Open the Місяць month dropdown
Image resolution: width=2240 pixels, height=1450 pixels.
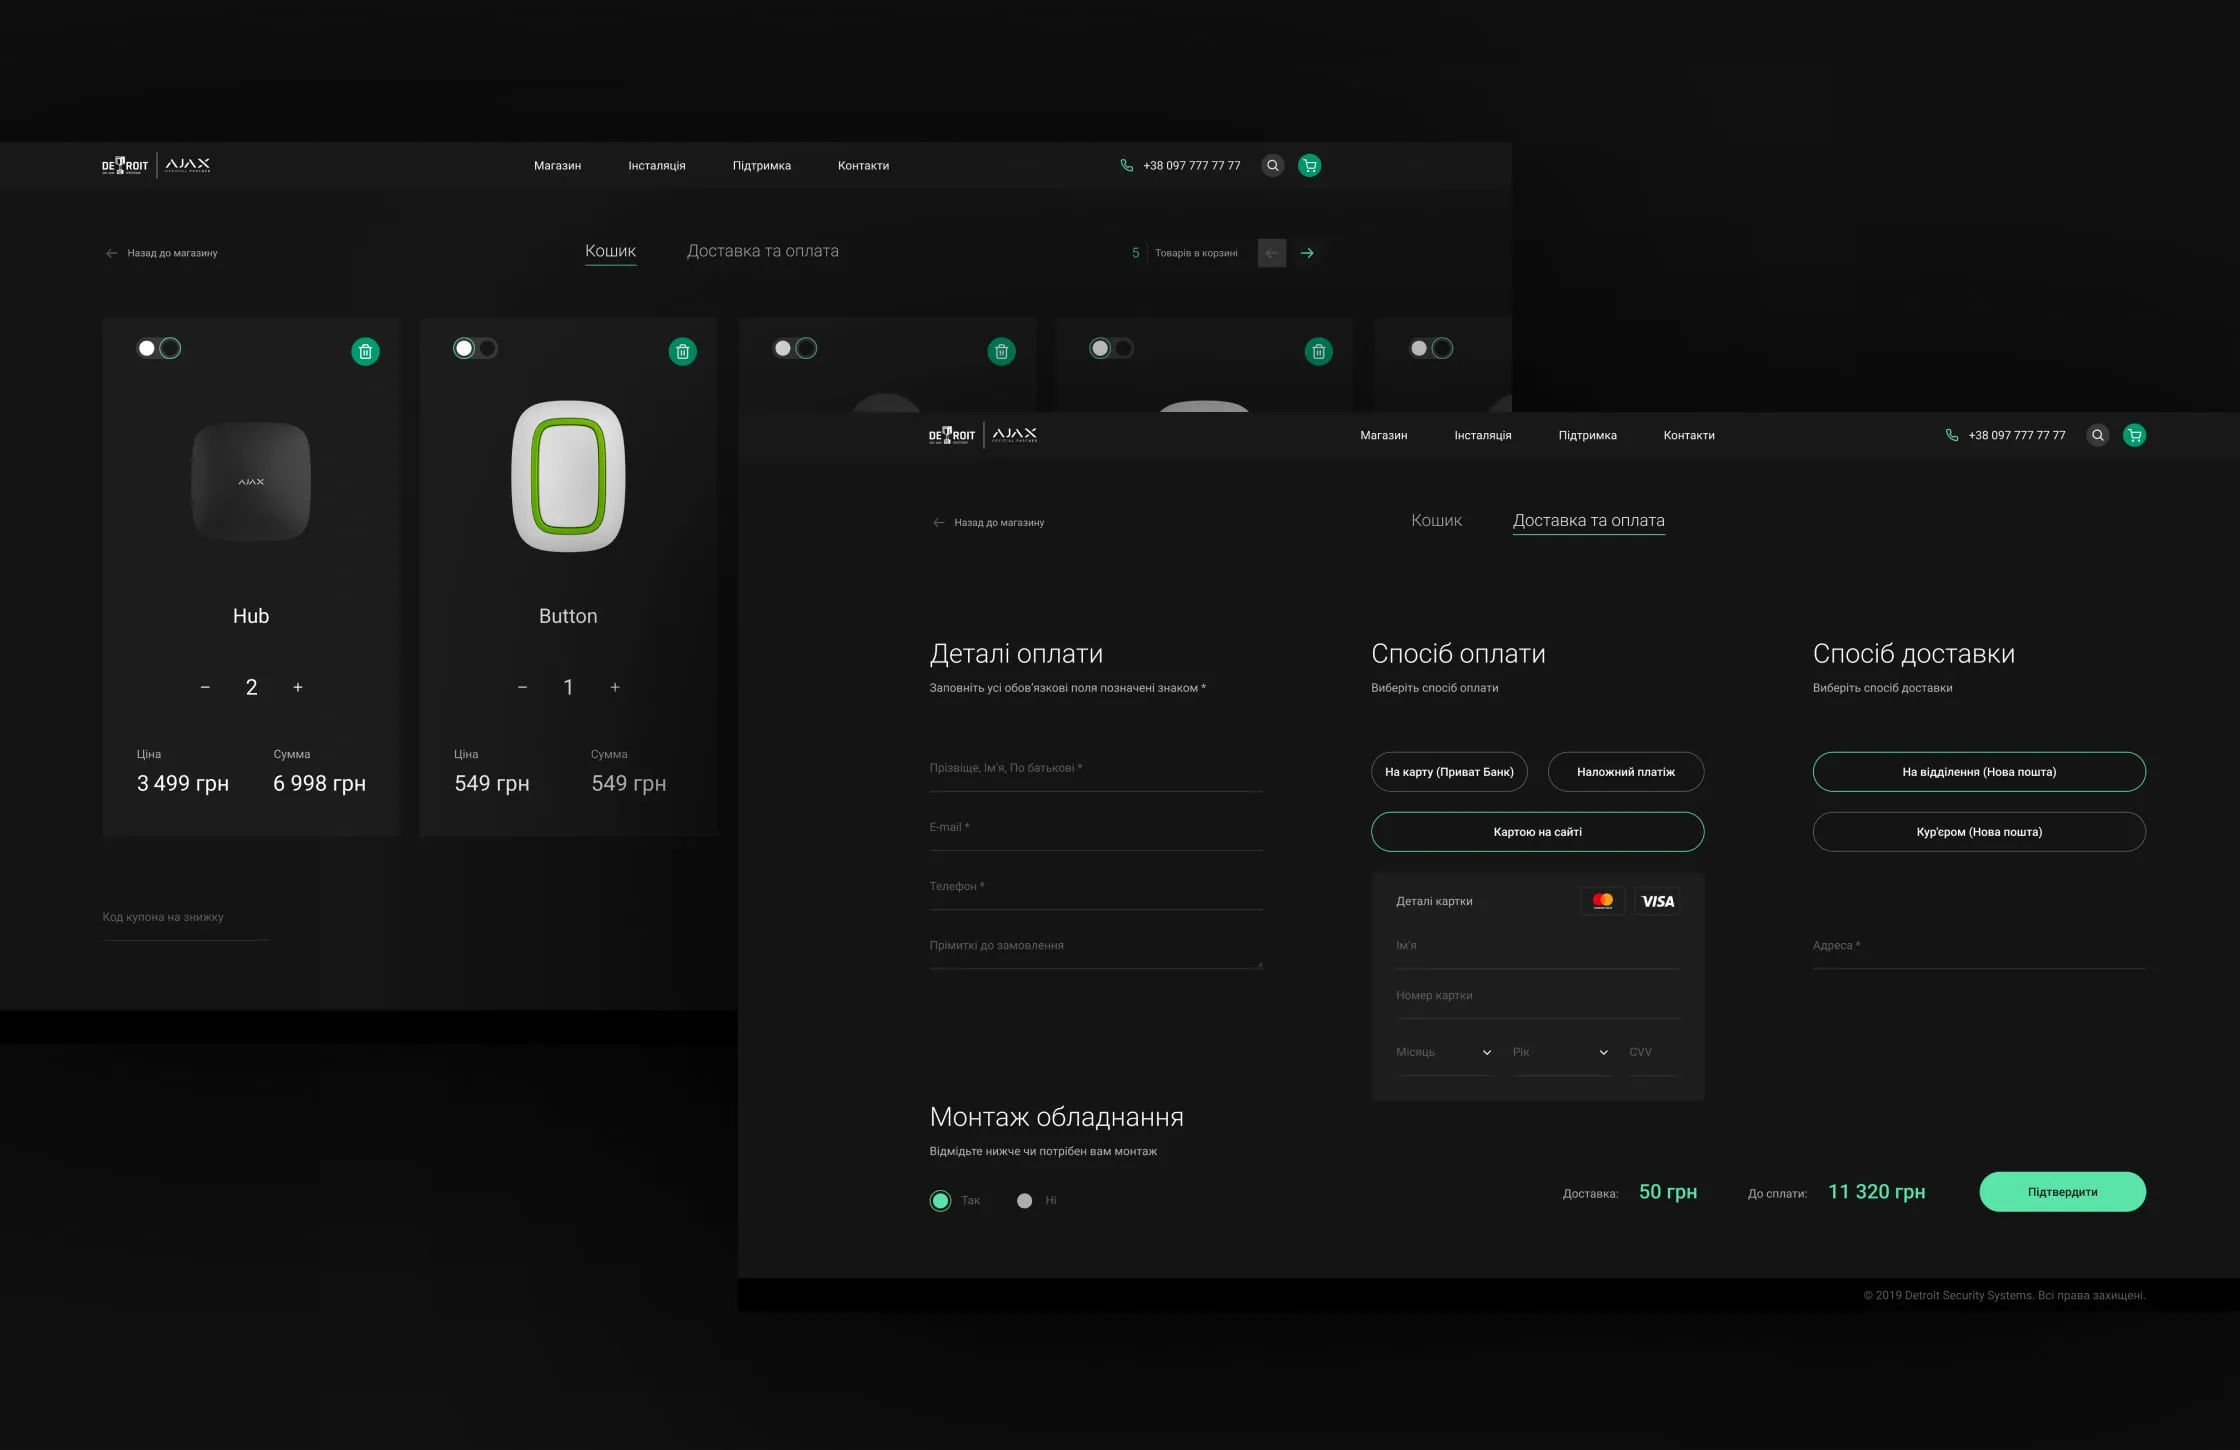(x=1444, y=1053)
